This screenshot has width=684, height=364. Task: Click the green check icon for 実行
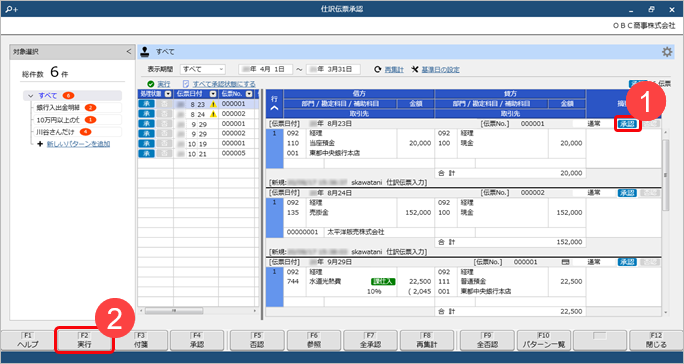pos(151,84)
